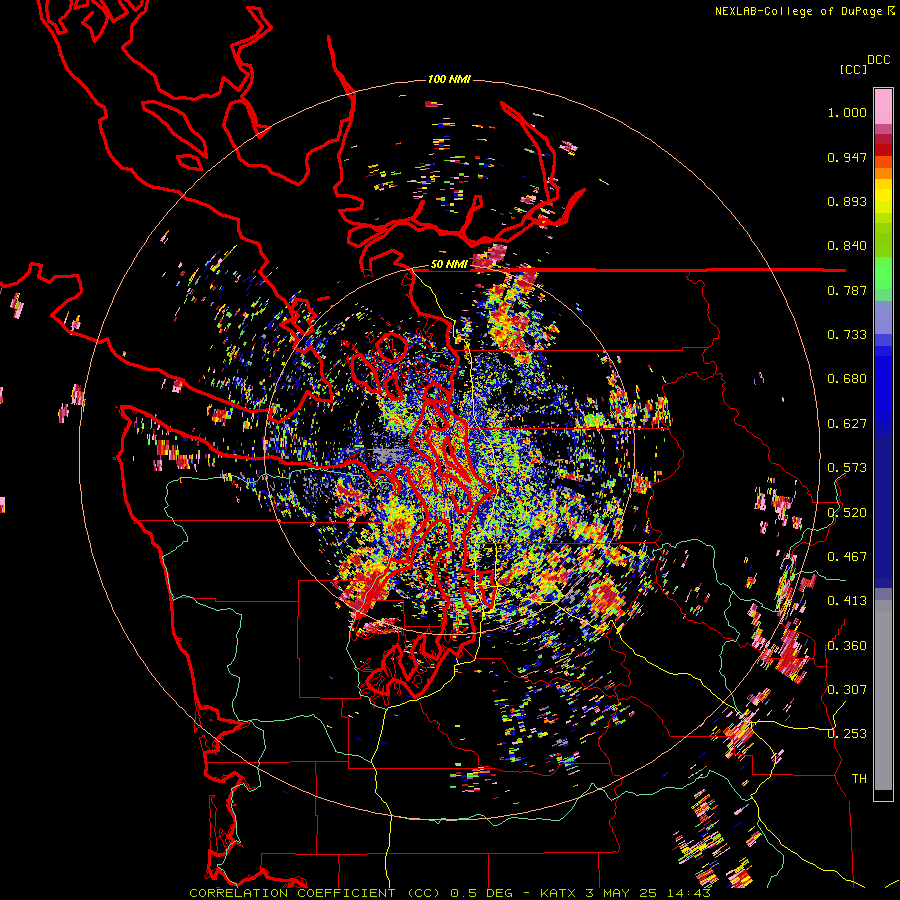900x900 pixels.
Task: Click the 0.573 scale value
Action: coord(847,468)
